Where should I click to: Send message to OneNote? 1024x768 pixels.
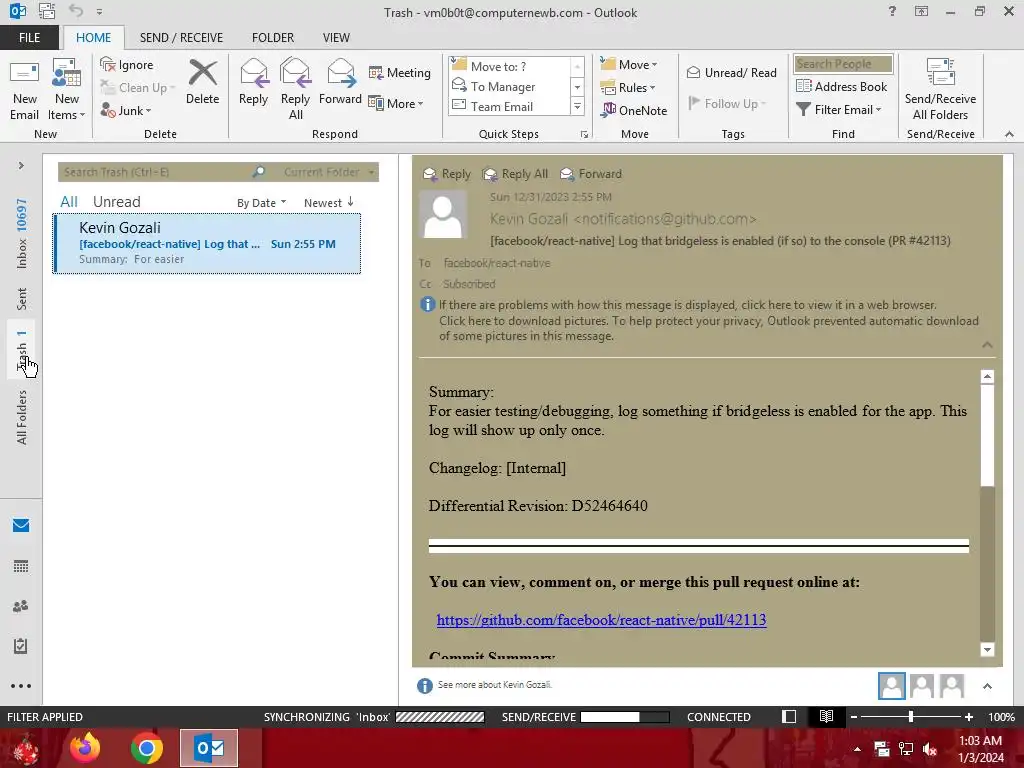pos(634,110)
